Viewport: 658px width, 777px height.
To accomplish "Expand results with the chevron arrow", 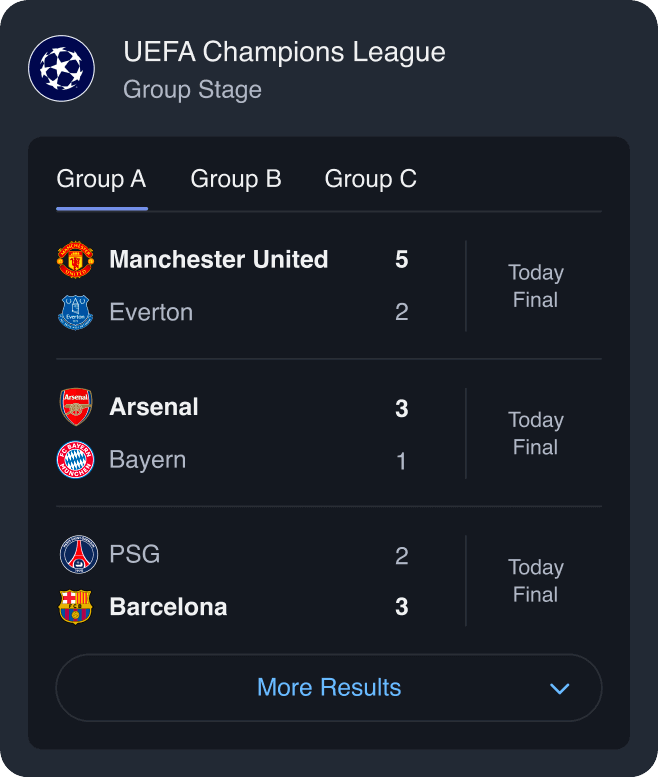I will (x=560, y=688).
